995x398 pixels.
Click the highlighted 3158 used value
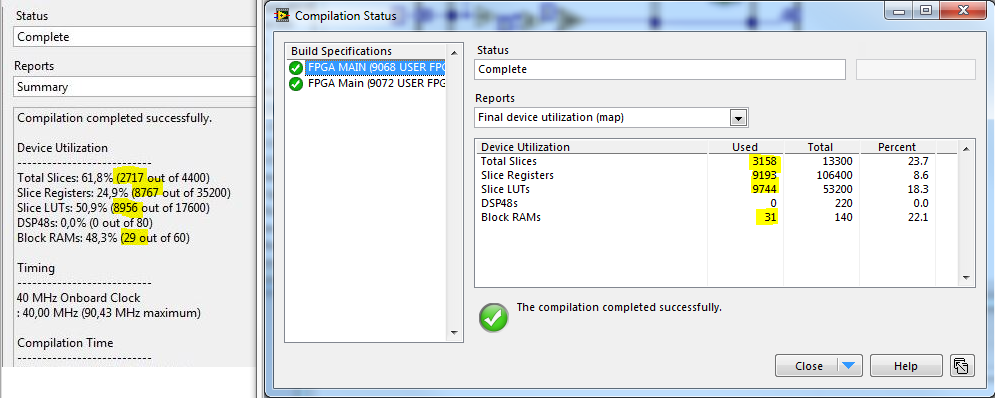(764, 161)
